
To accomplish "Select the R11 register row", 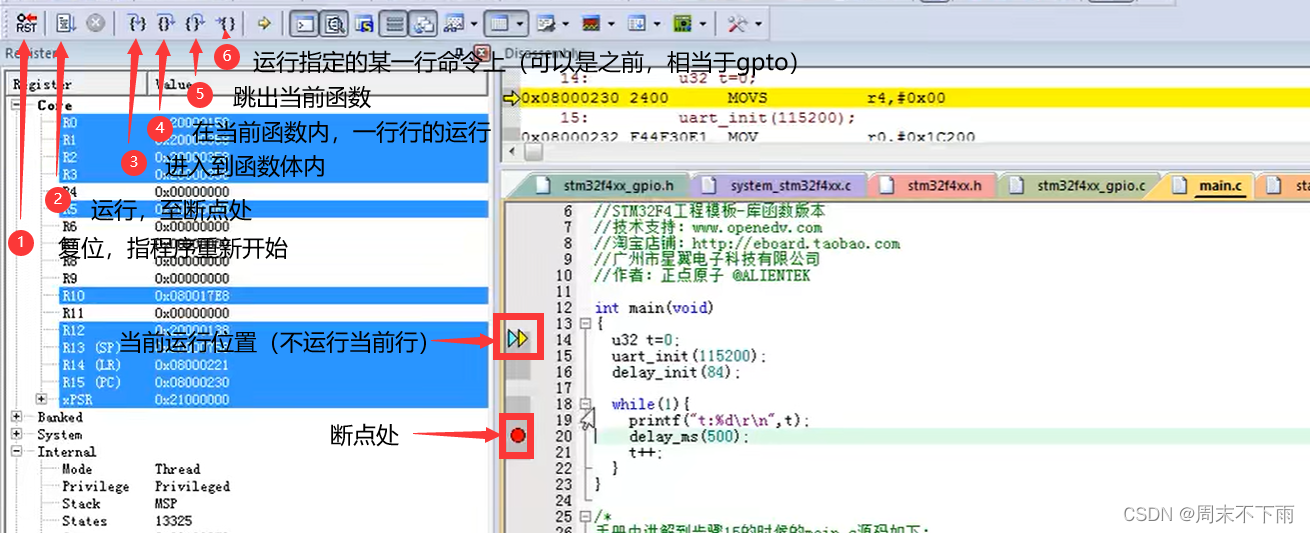I will pyautogui.click(x=274, y=313).
